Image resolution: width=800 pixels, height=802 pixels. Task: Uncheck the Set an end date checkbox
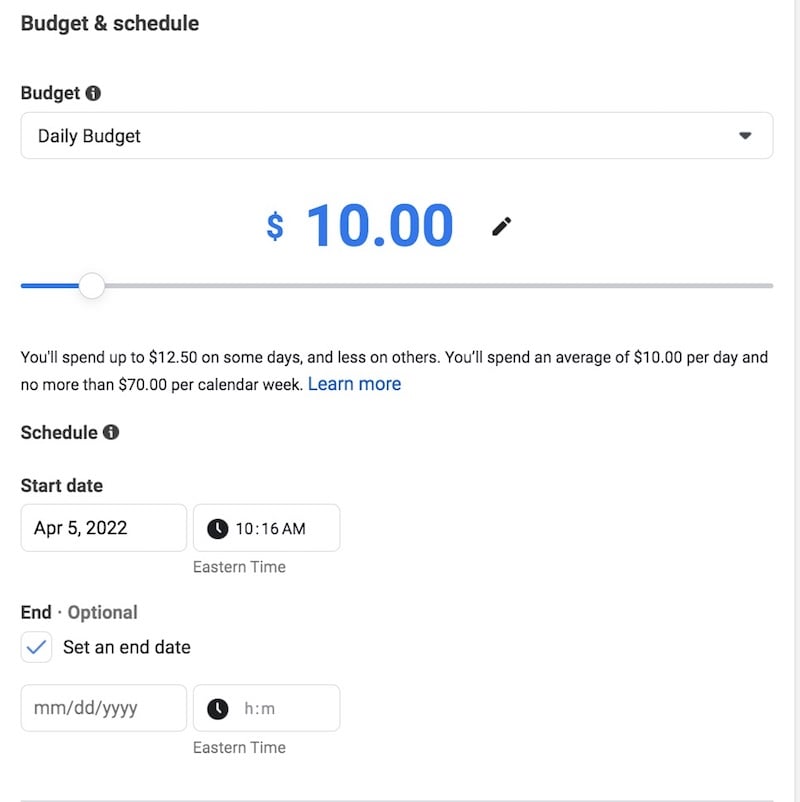coord(36,647)
